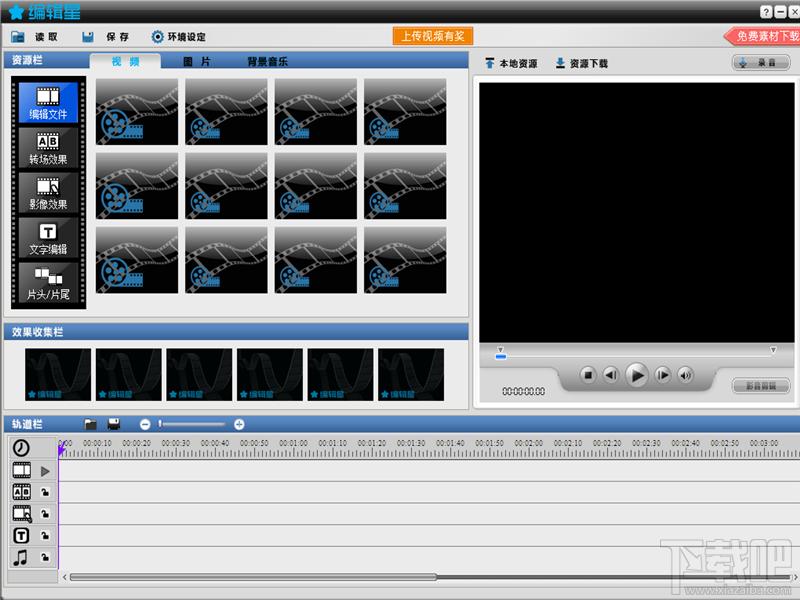The image size is (800, 600).
Task: Select the 转场效果 transition icon
Action: point(48,148)
